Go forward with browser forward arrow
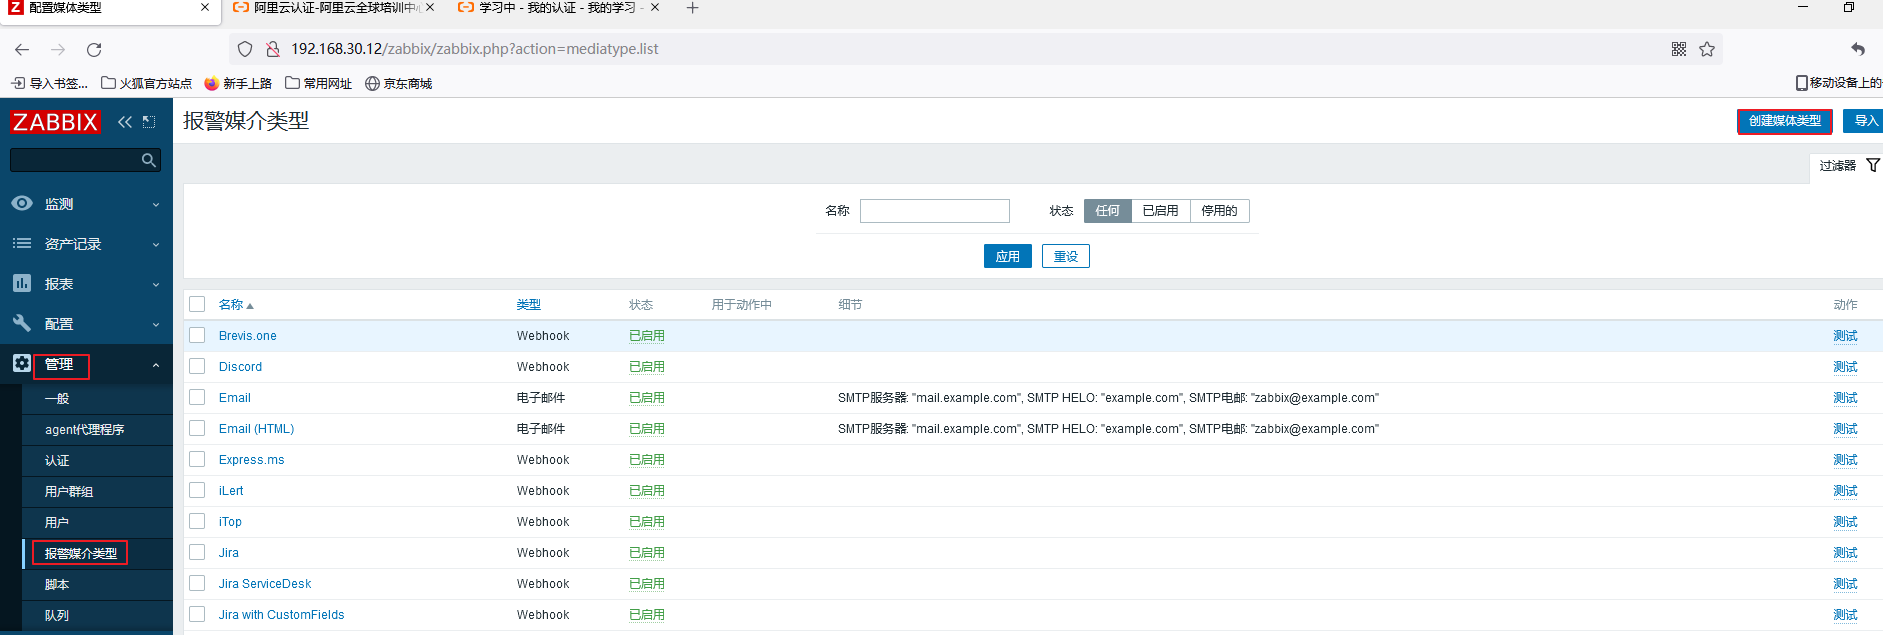 click(x=58, y=49)
